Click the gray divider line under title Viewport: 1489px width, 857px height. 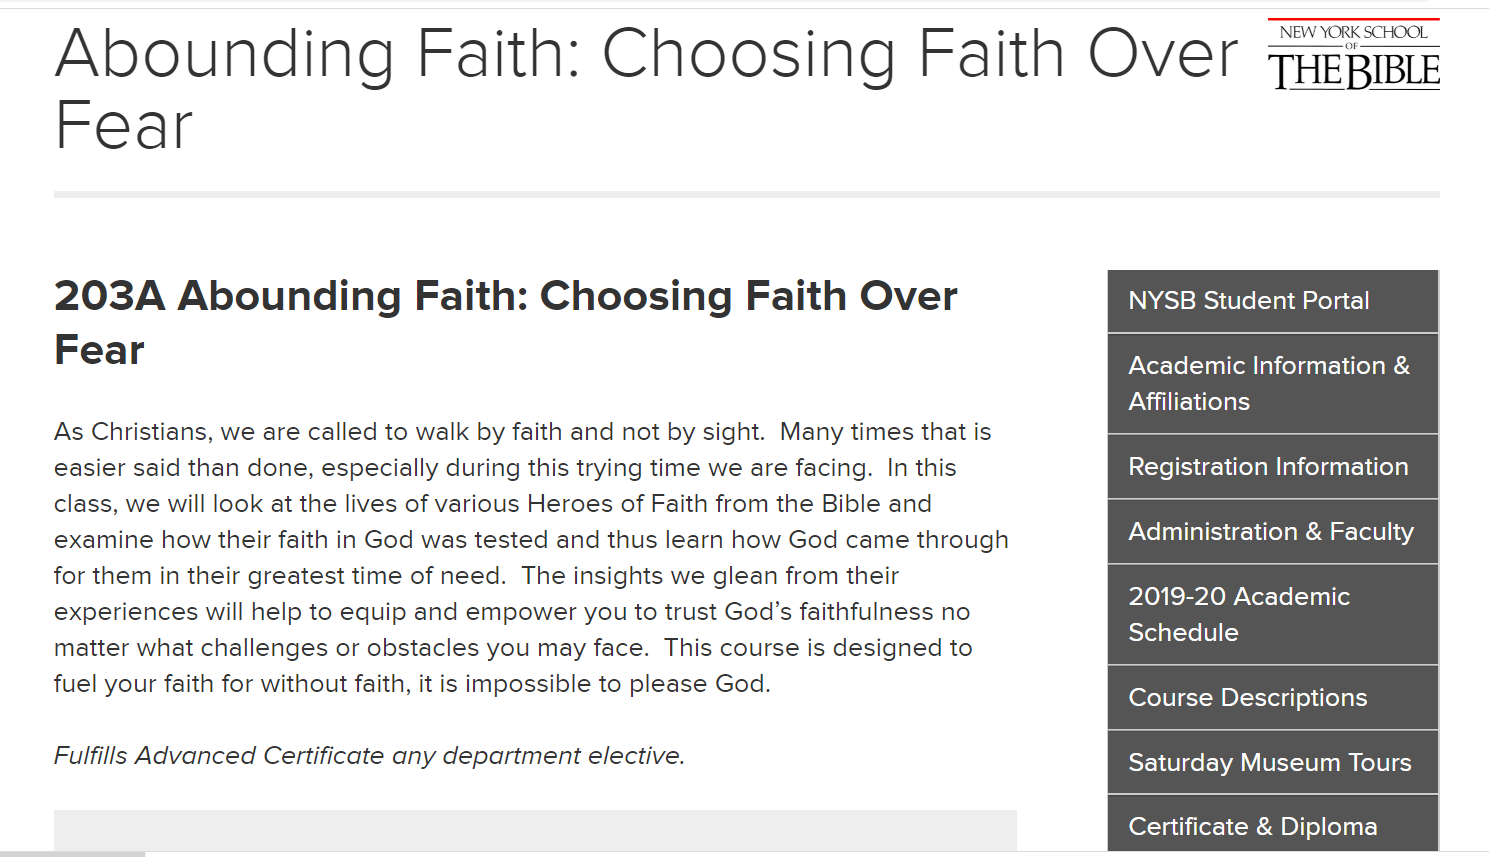pyautogui.click(x=747, y=194)
